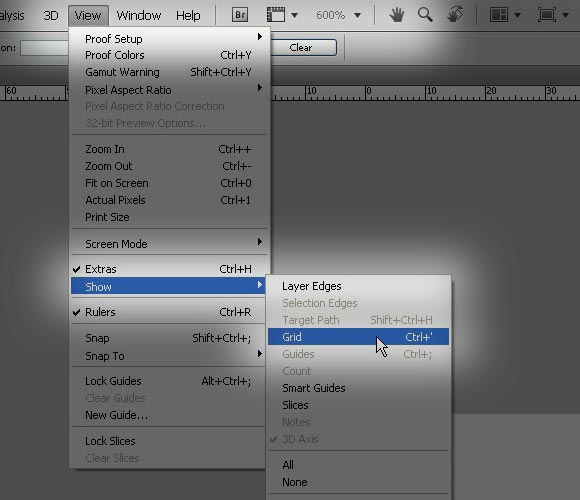Select Actual Pixels
580x500 pixels.
click(169, 200)
